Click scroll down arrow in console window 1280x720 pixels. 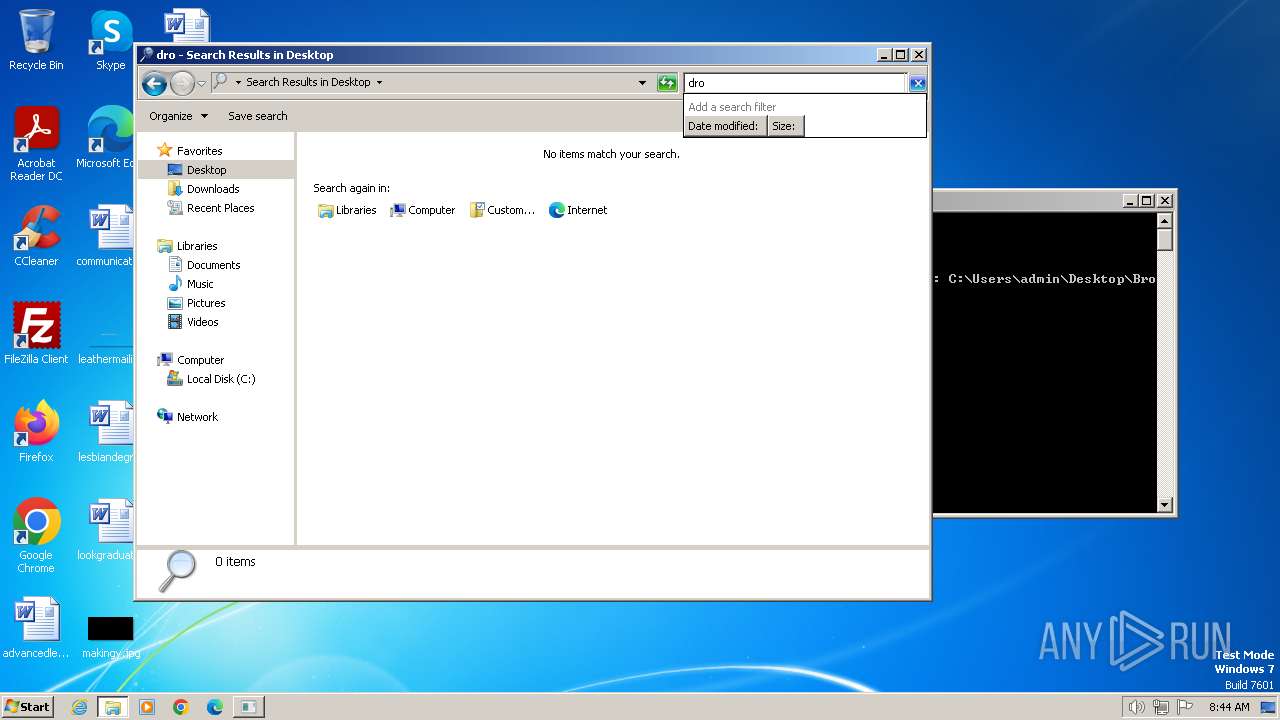[x=1164, y=505]
